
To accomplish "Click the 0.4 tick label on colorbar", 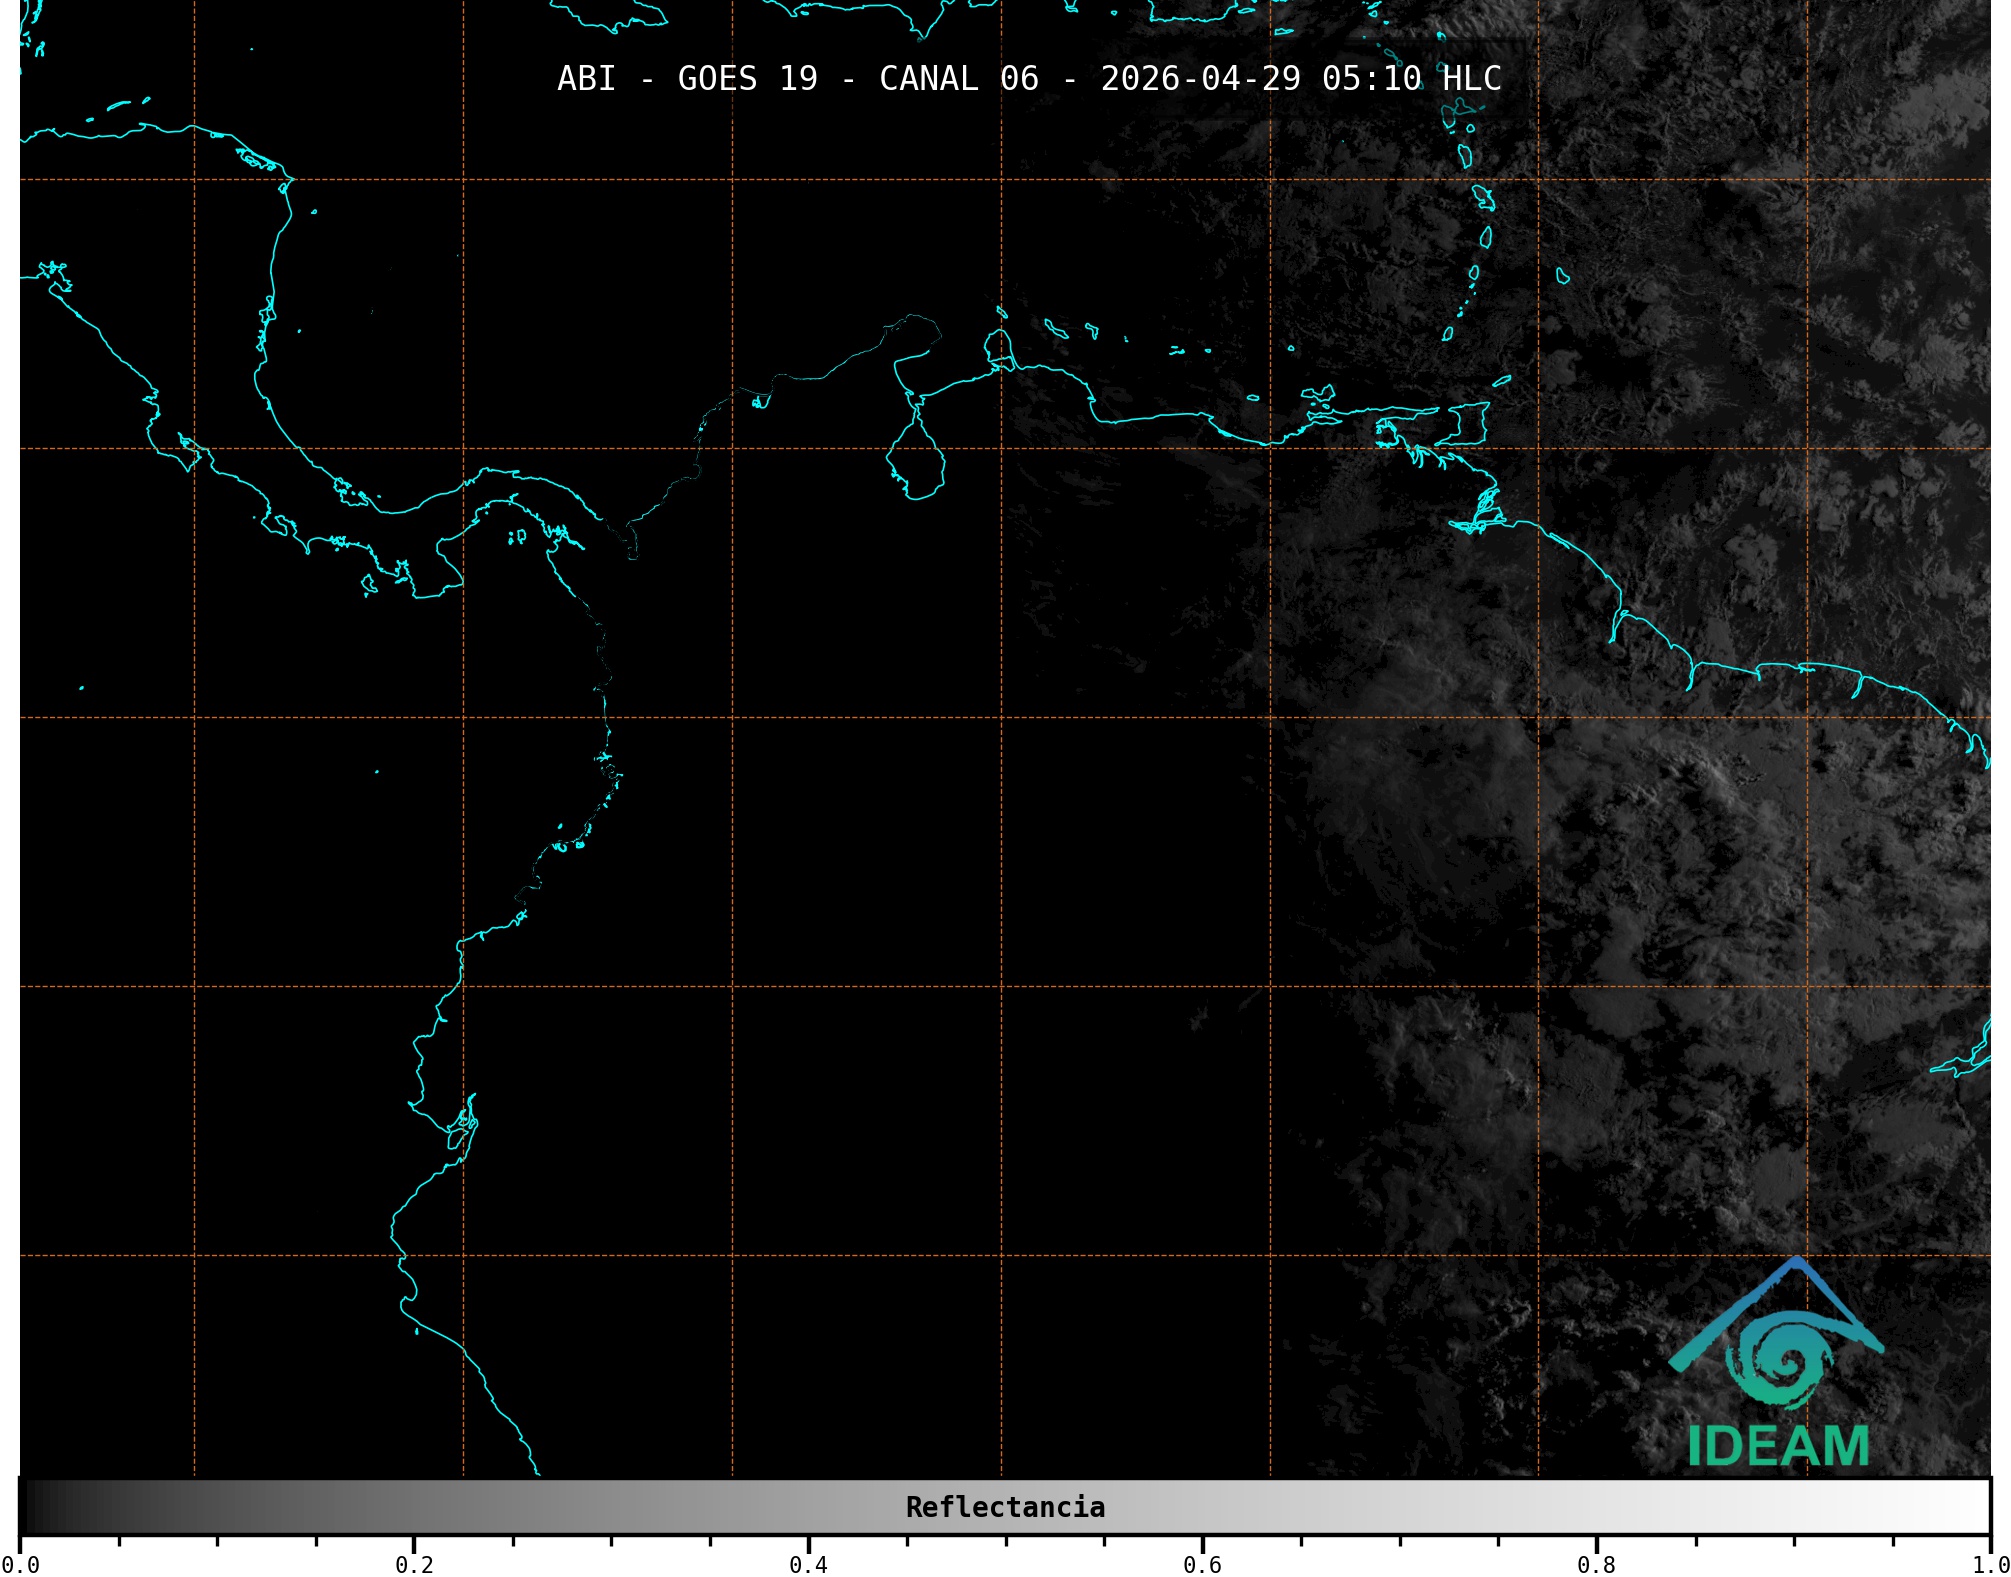I will click(x=808, y=1565).
